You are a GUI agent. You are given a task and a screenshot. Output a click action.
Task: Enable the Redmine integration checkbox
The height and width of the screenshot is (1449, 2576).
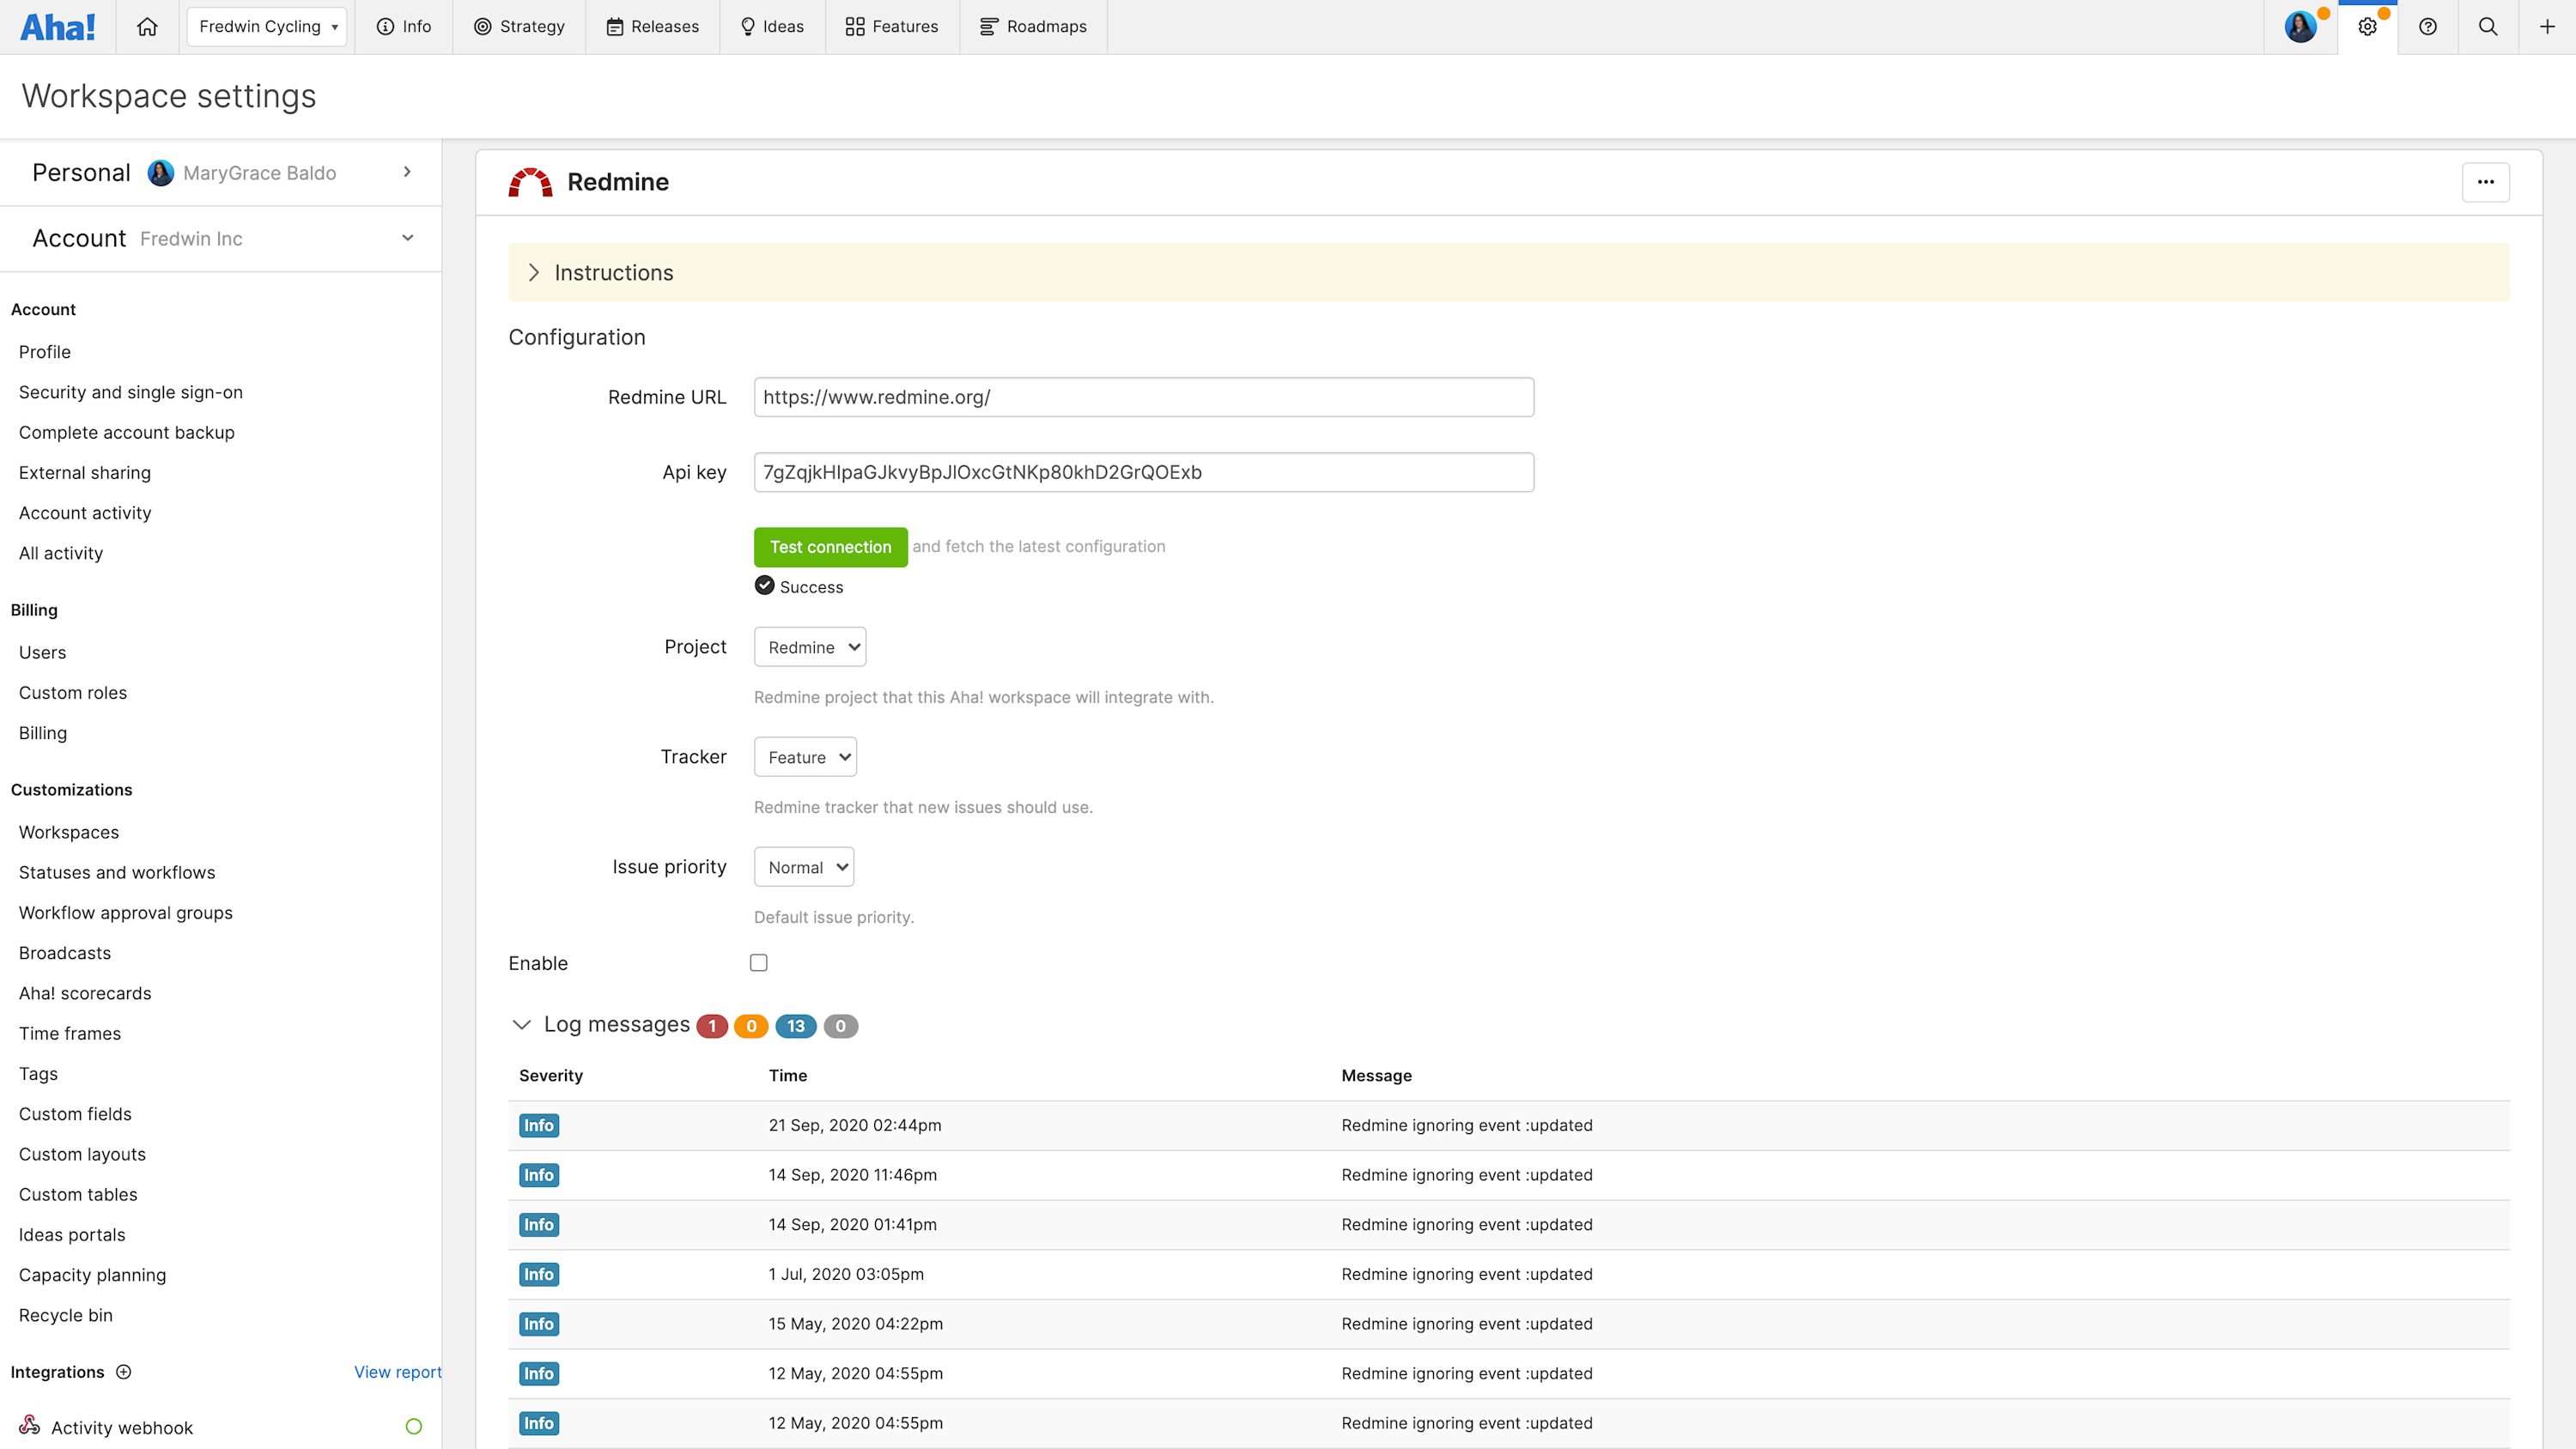(759, 962)
